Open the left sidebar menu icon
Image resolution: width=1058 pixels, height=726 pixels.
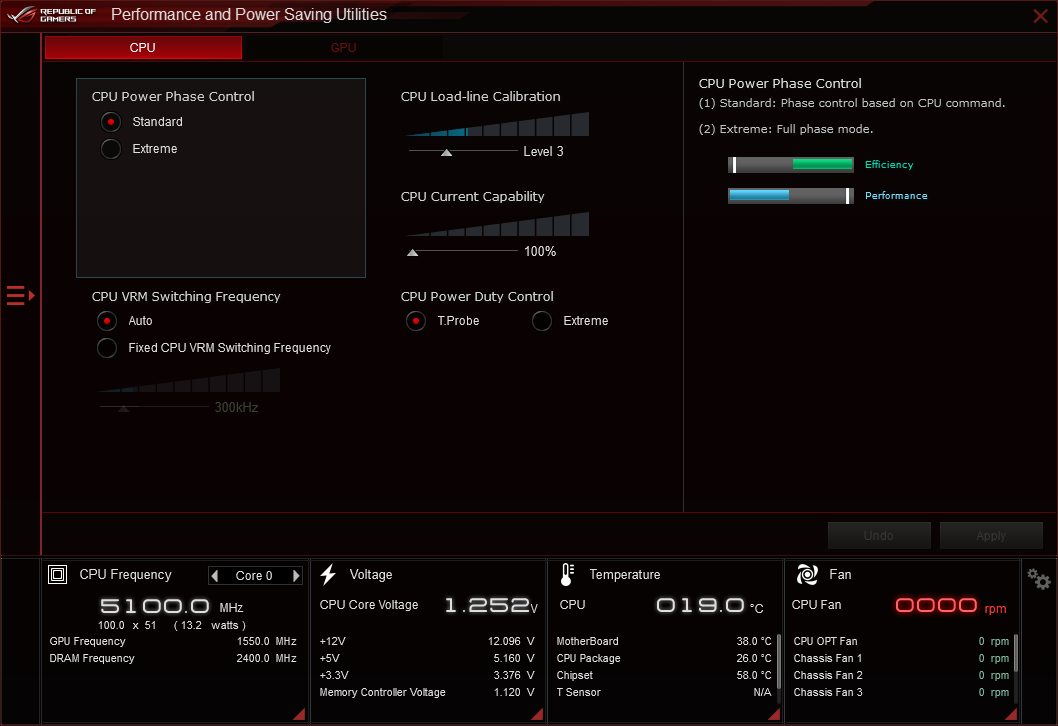20,296
